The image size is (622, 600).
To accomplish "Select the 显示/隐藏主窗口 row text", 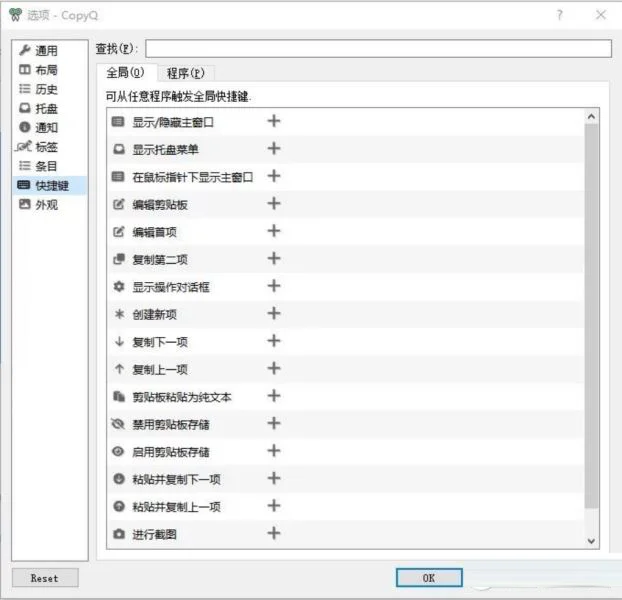I will (173, 122).
